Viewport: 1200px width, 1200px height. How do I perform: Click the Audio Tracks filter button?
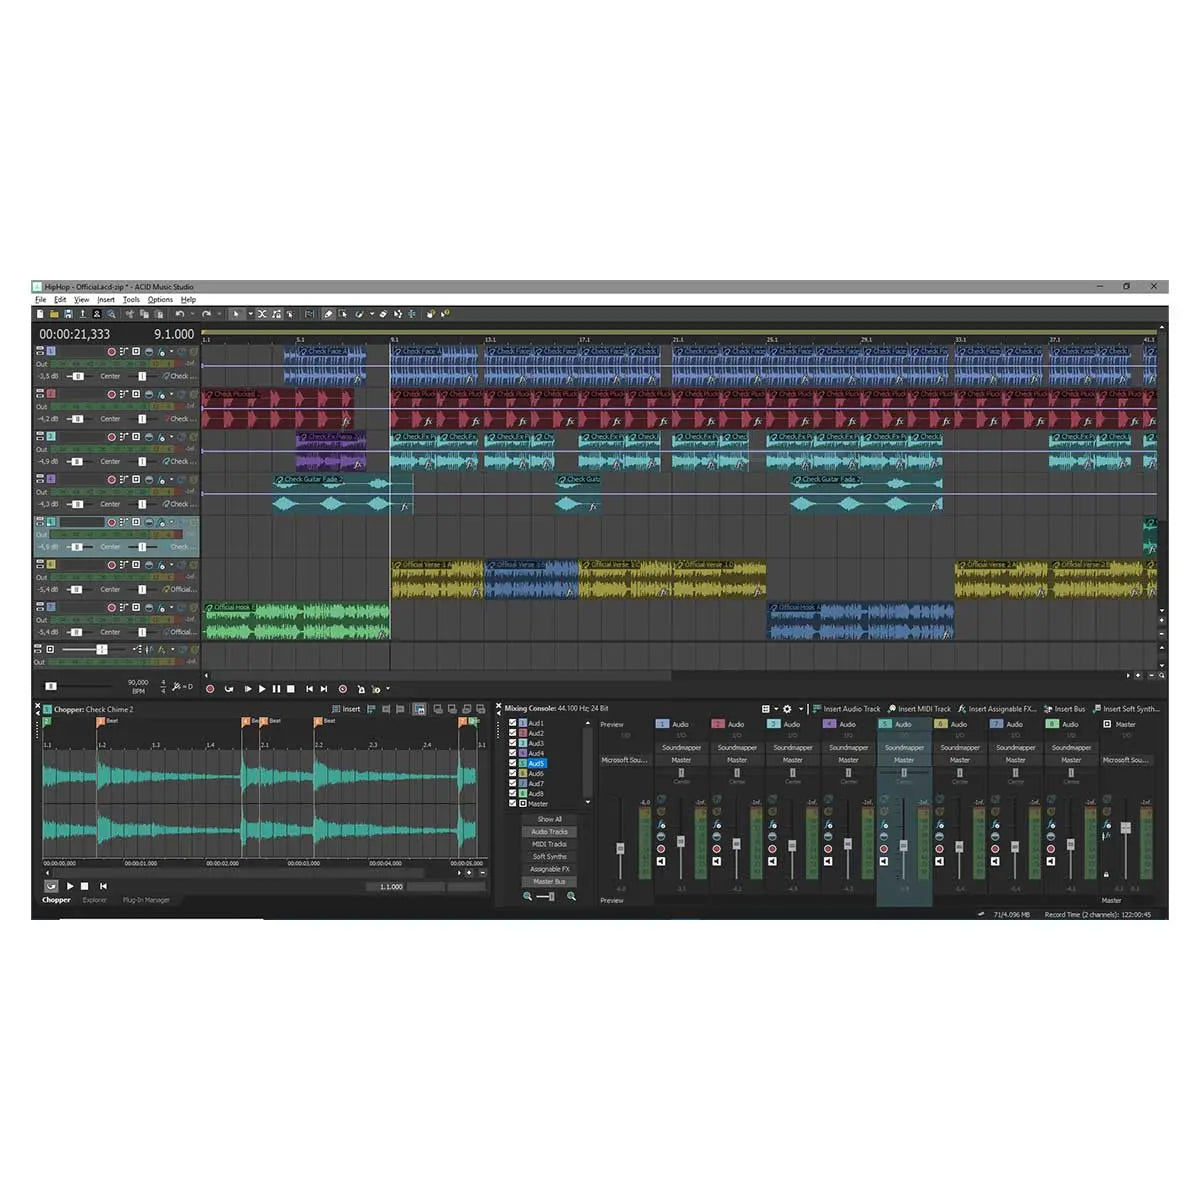click(x=549, y=832)
